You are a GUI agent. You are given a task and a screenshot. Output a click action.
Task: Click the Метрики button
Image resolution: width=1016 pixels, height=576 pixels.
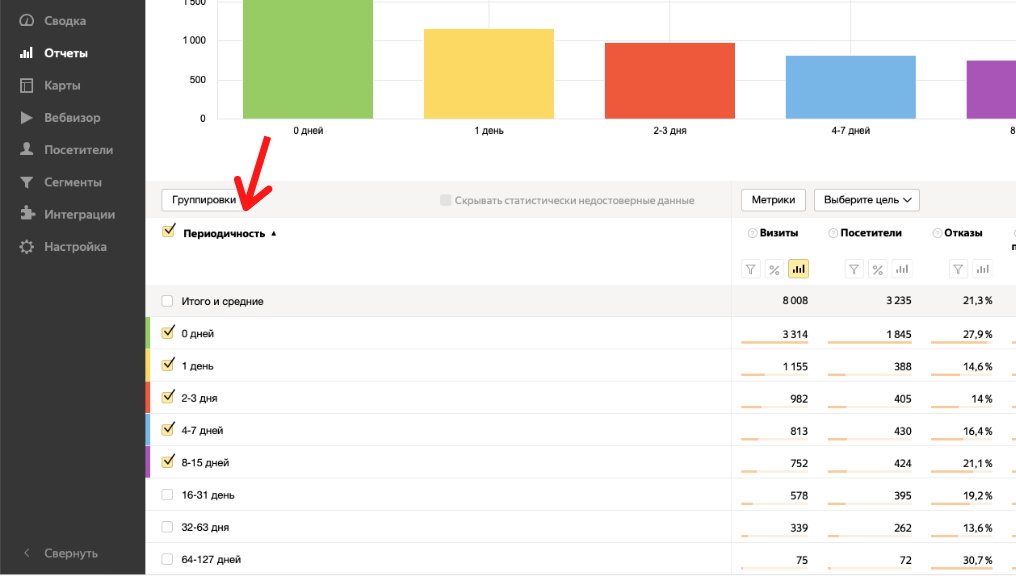773,200
